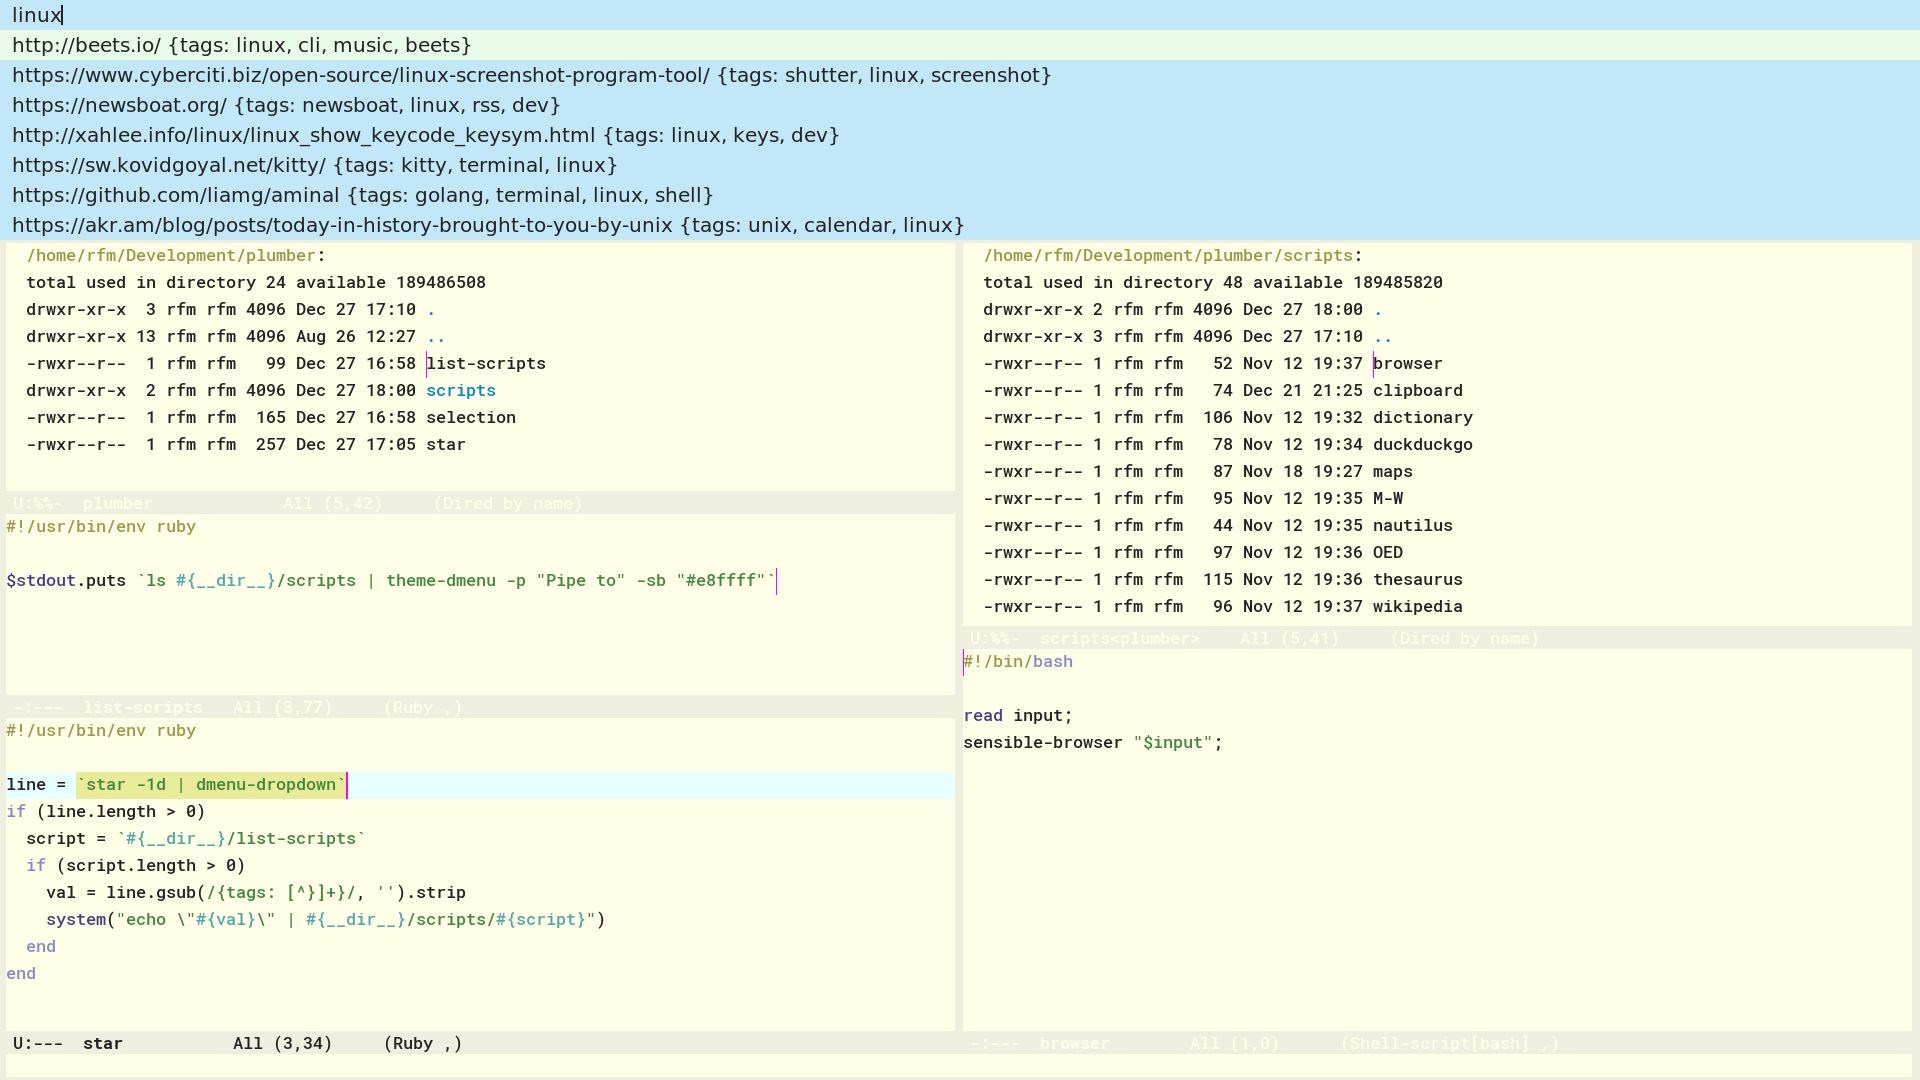Select the cyberciti.biz screenshot tool entry
The width and height of the screenshot is (1920, 1080).
531,75
